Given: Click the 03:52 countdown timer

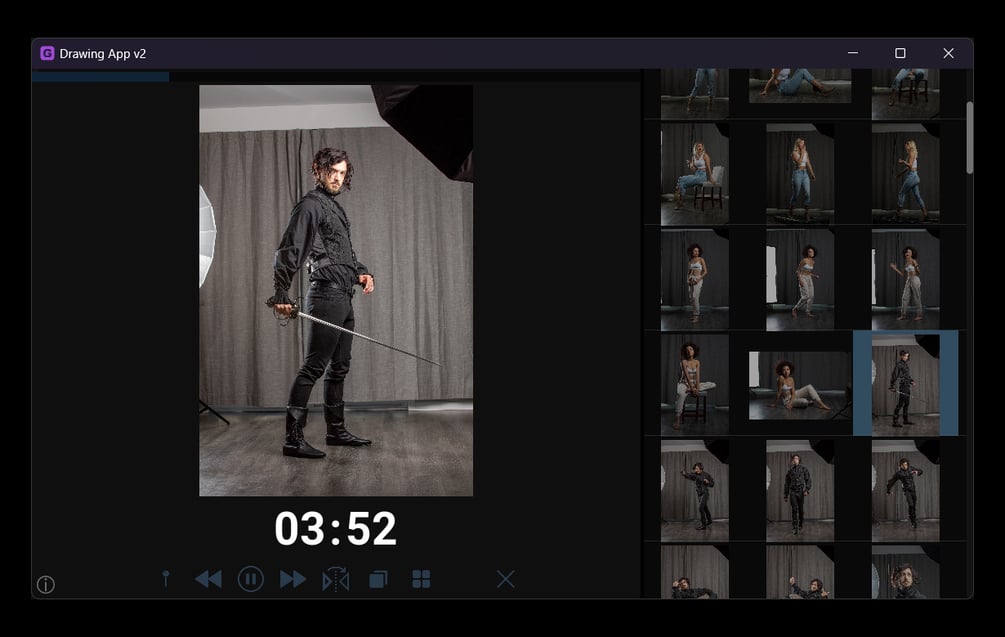Looking at the screenshot, I should click(x=335, y=529).
